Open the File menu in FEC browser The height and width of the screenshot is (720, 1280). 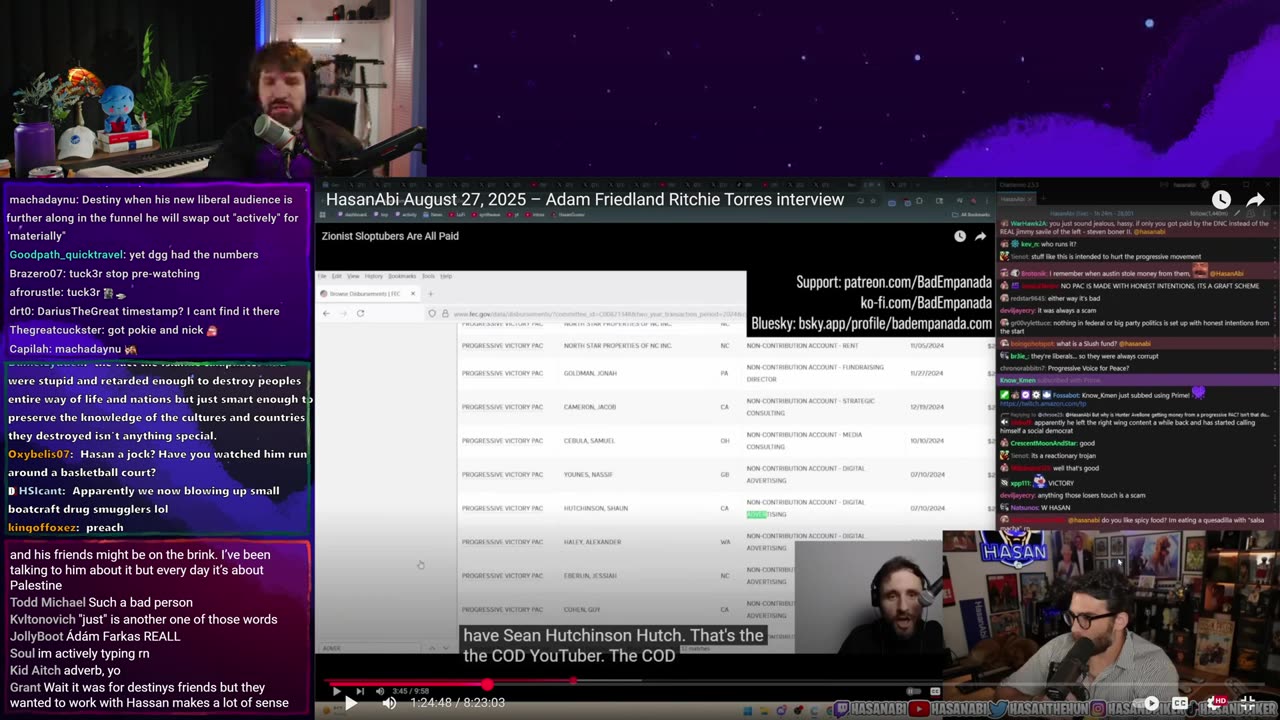tap(322, 276)
